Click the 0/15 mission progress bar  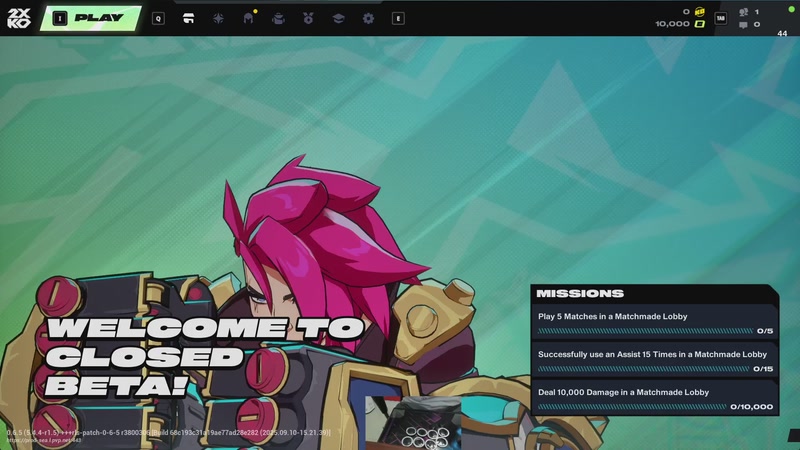click(x=643, y=369)
